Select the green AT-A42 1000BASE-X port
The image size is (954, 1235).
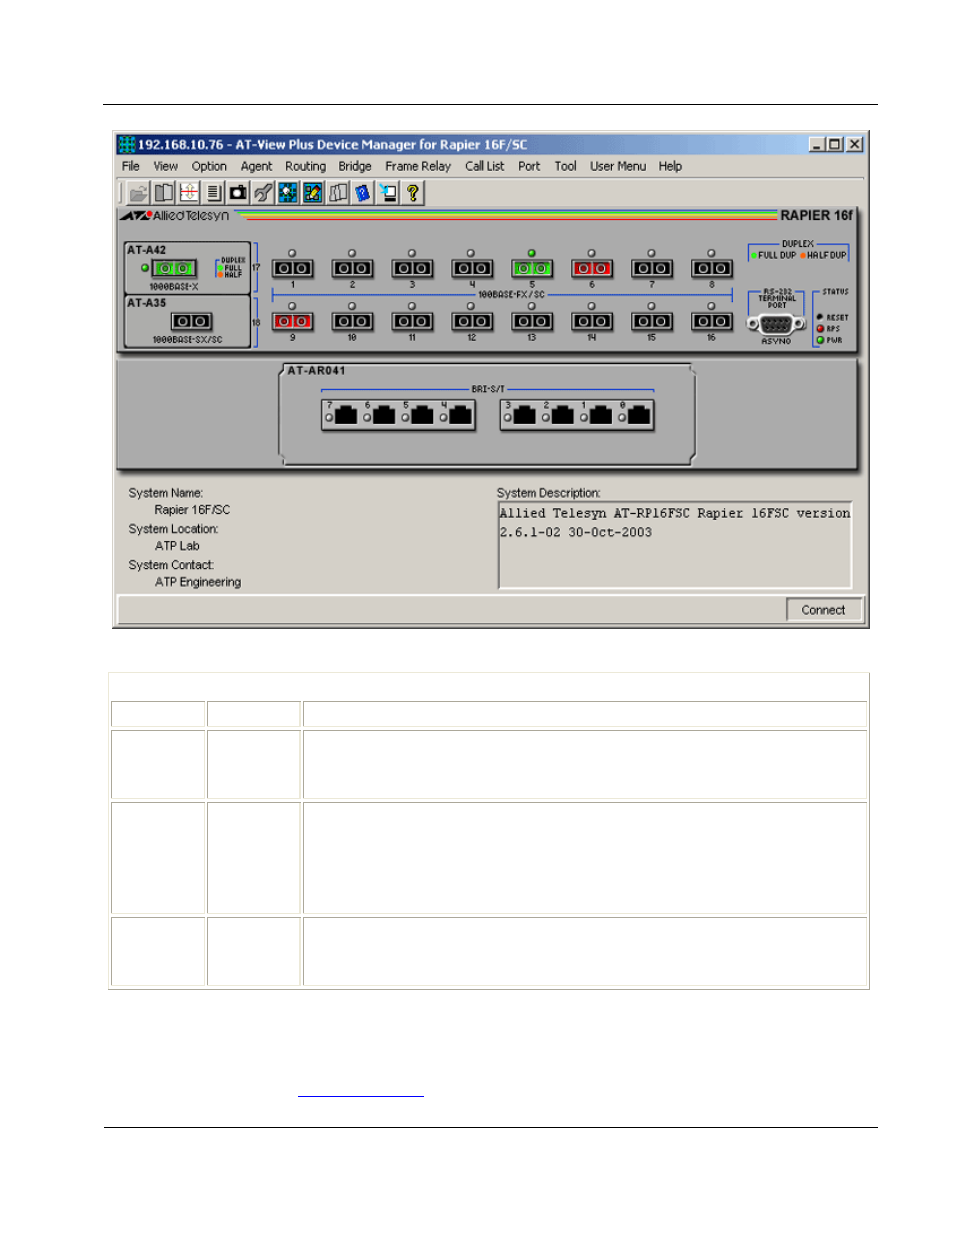pyautogui.click(x=174, y=268)
